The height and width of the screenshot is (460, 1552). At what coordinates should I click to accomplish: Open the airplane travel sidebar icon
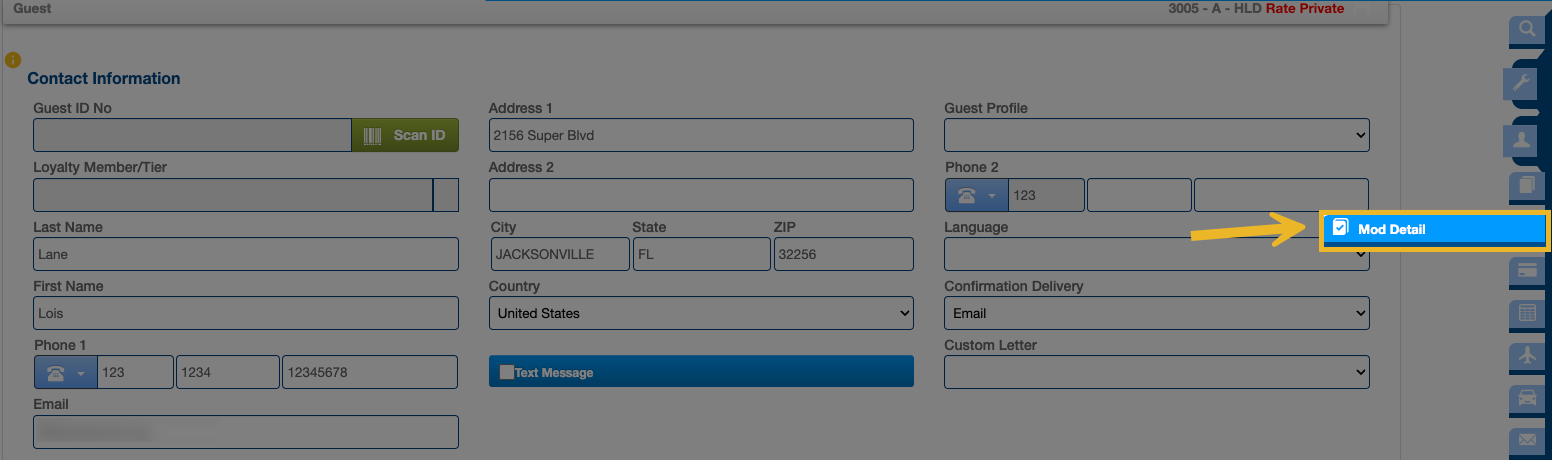[x=1526, y=356]
